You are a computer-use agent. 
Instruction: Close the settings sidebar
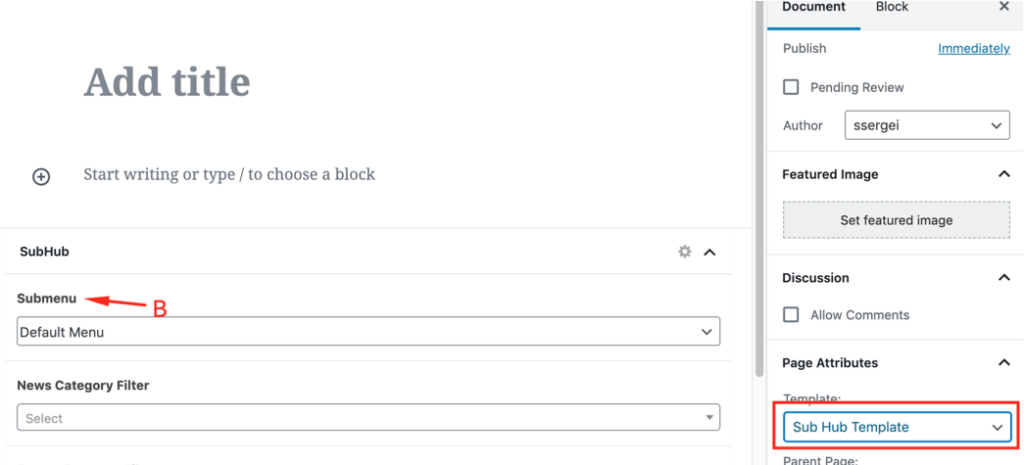point(1004,7)
